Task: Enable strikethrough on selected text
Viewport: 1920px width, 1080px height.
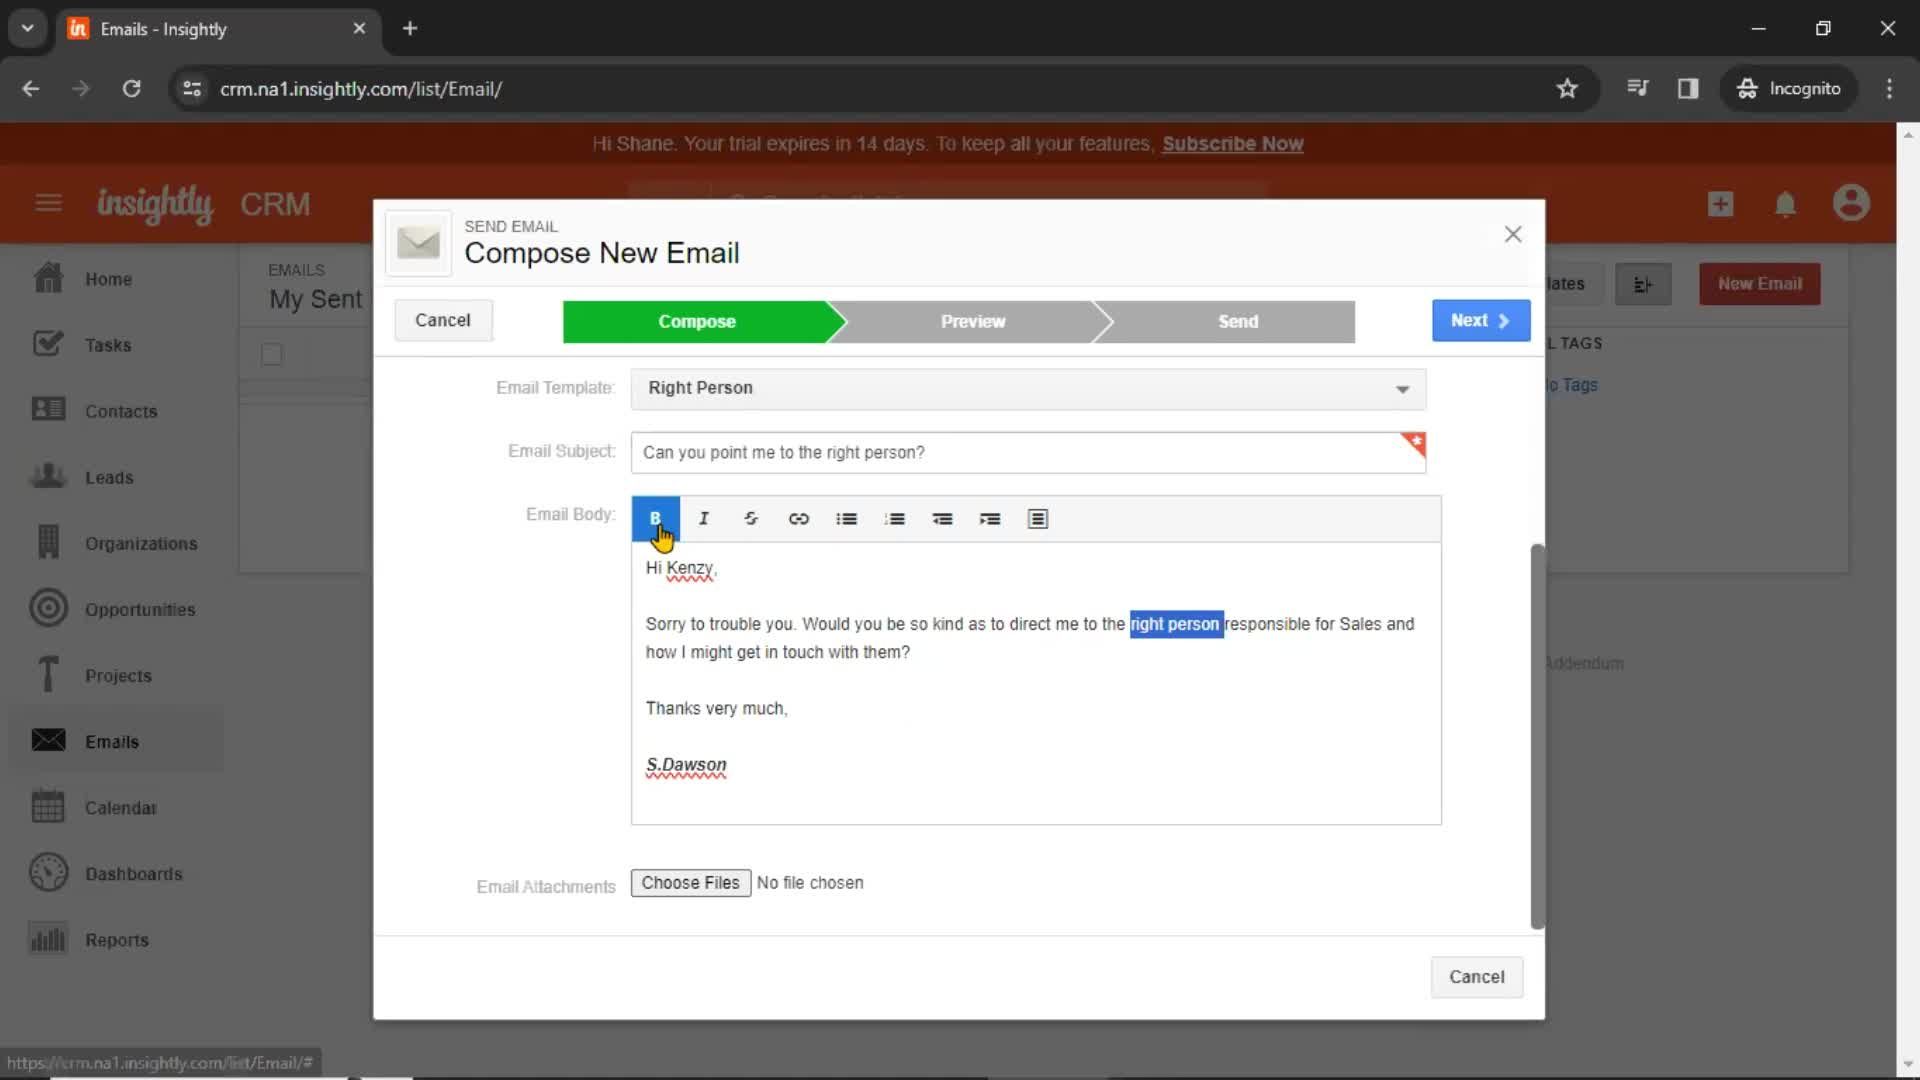Action: 750,518
